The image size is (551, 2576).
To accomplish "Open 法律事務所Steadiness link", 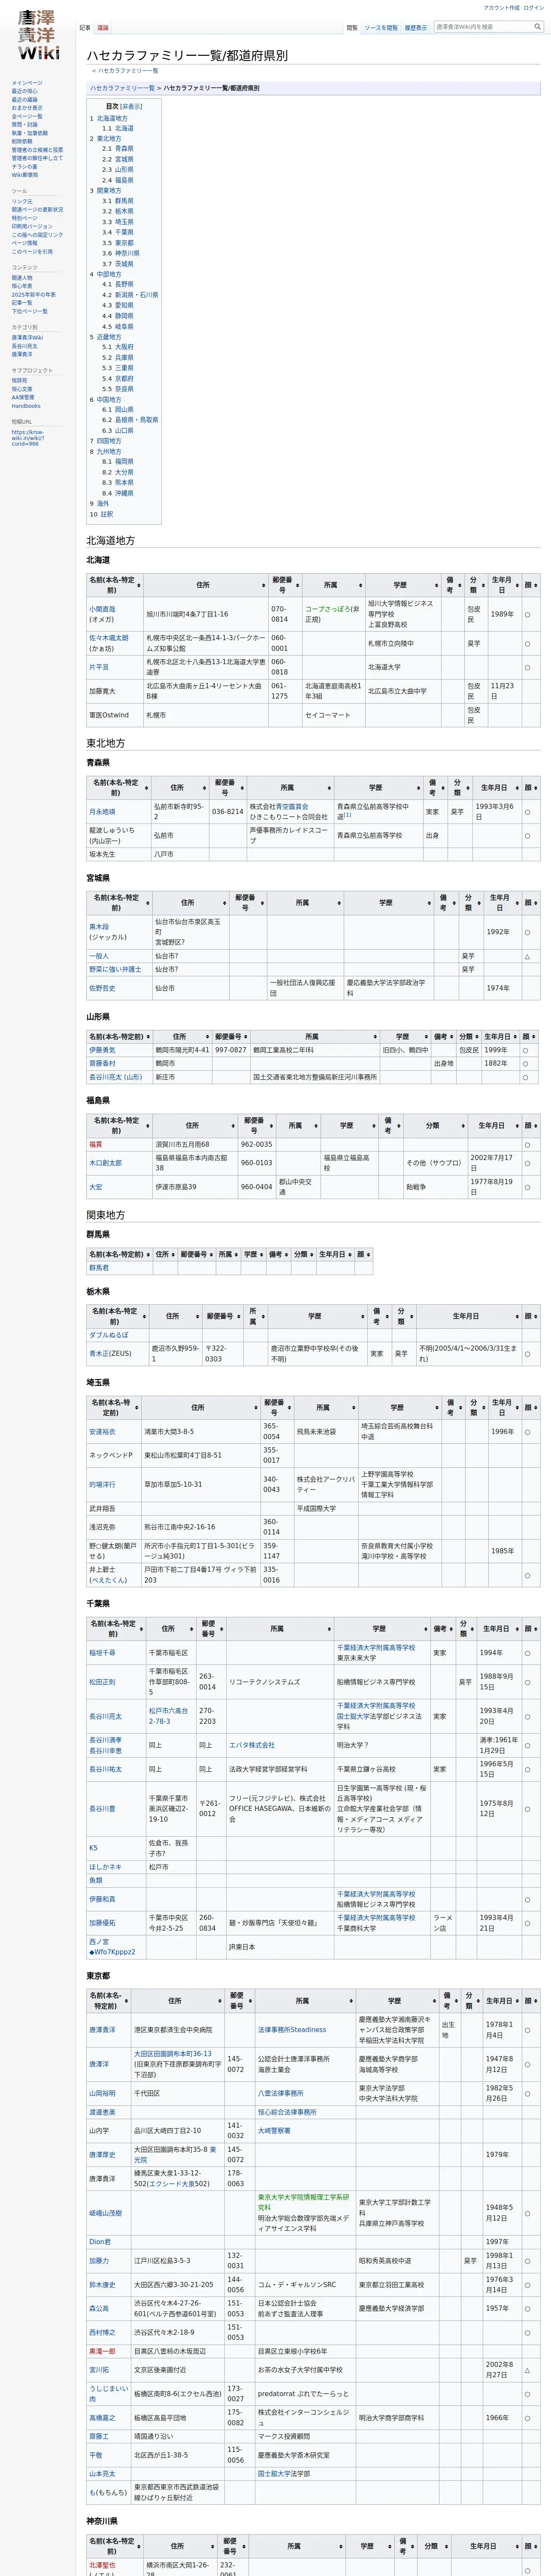I will pos(292,2030).
